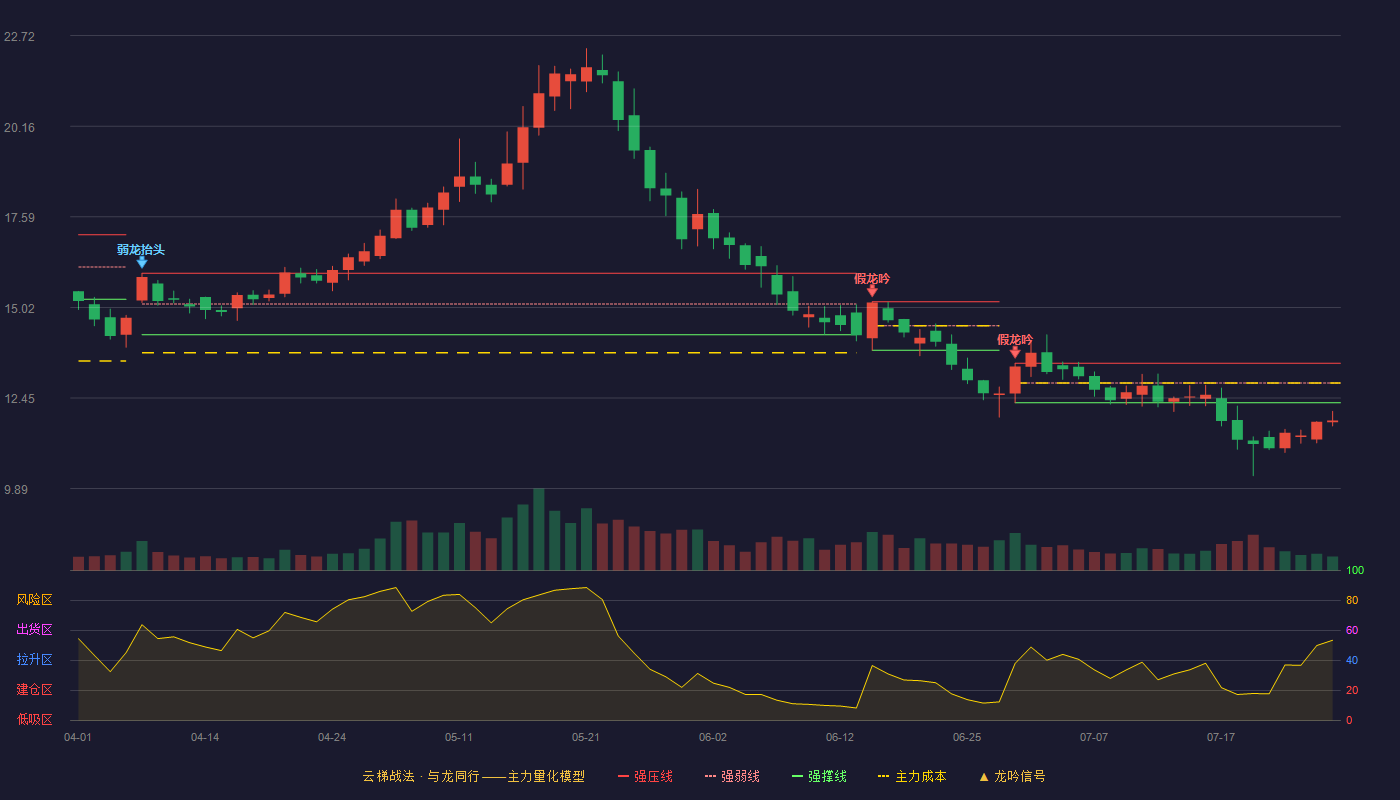Image resolution: width=1400 pixels, height=800 pixels.
Task: Click the 假龙吟 arrow marker near 06-12
Action: coord(872,291)
